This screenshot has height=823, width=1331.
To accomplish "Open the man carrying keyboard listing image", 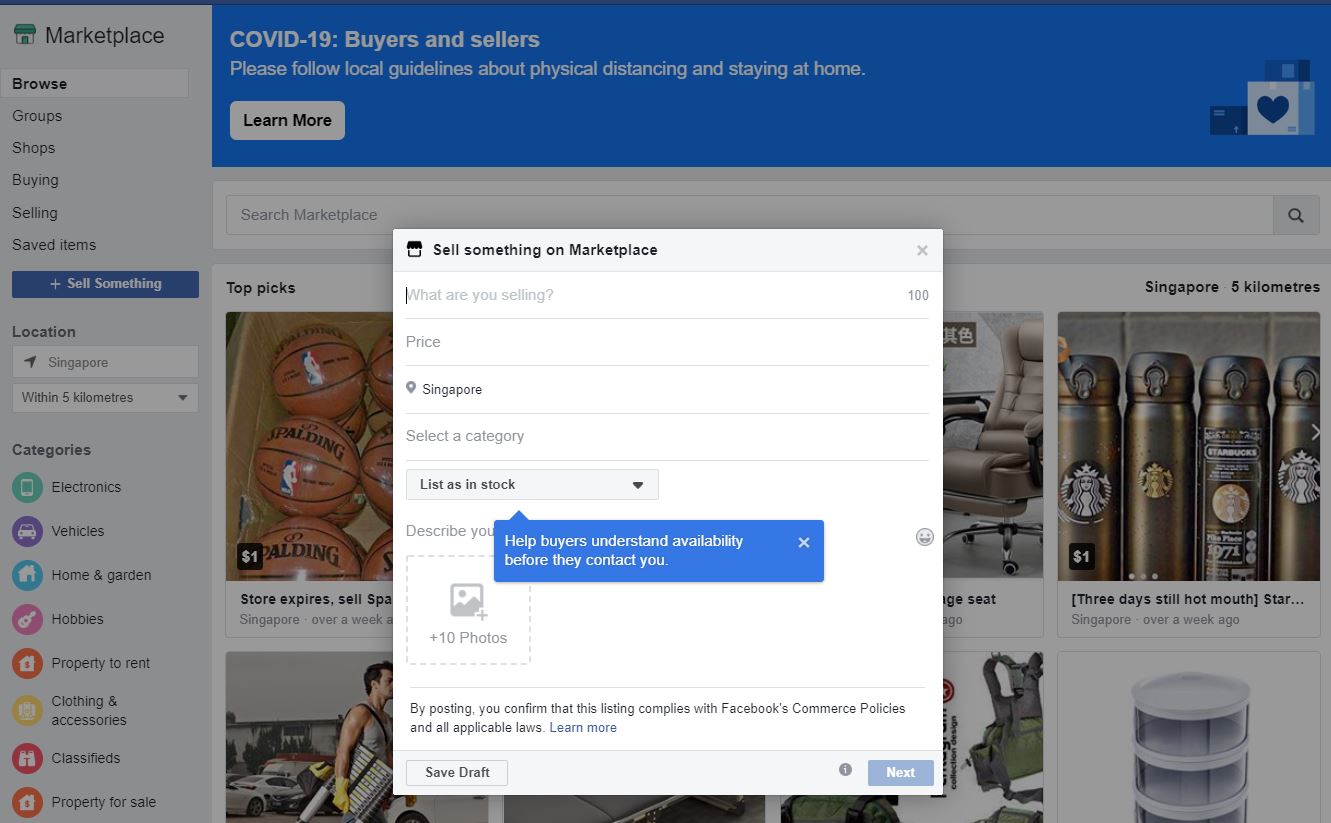I will point(309,738).
